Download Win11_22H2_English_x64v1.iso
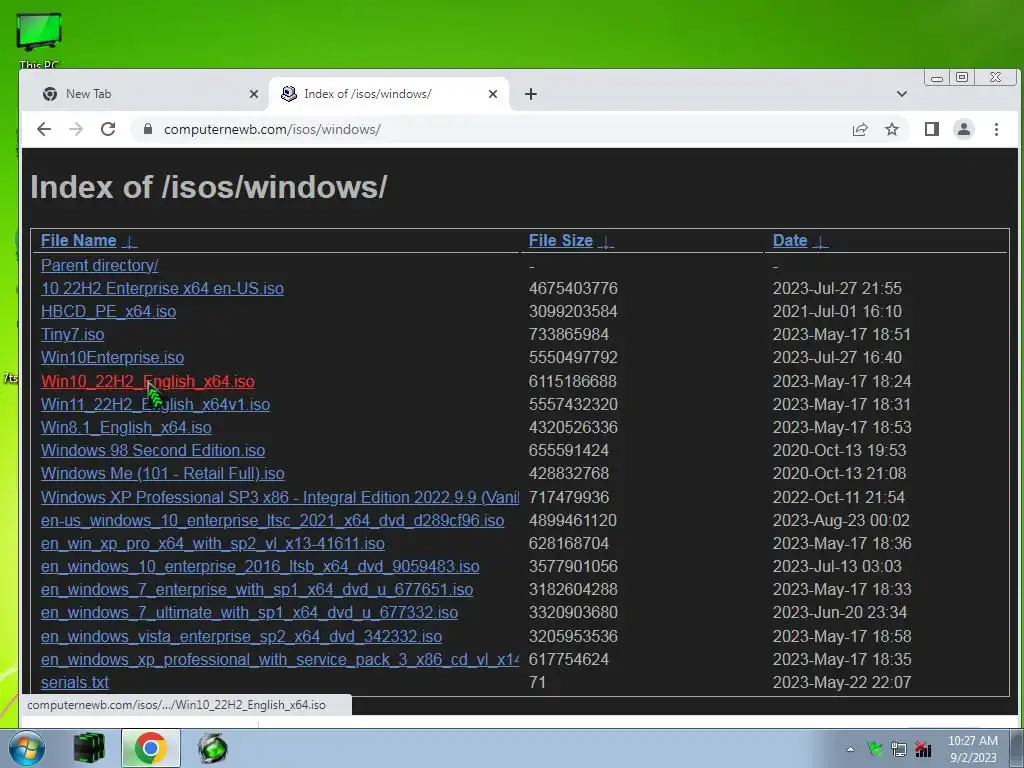 (x=155, y=404)
